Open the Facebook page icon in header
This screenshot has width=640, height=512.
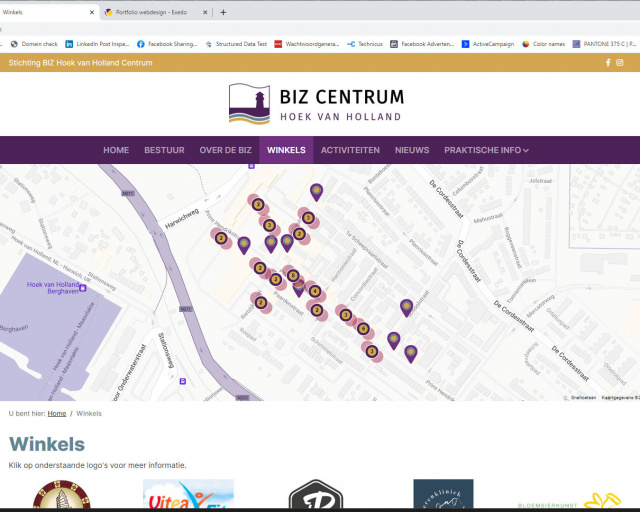point(608,63)
